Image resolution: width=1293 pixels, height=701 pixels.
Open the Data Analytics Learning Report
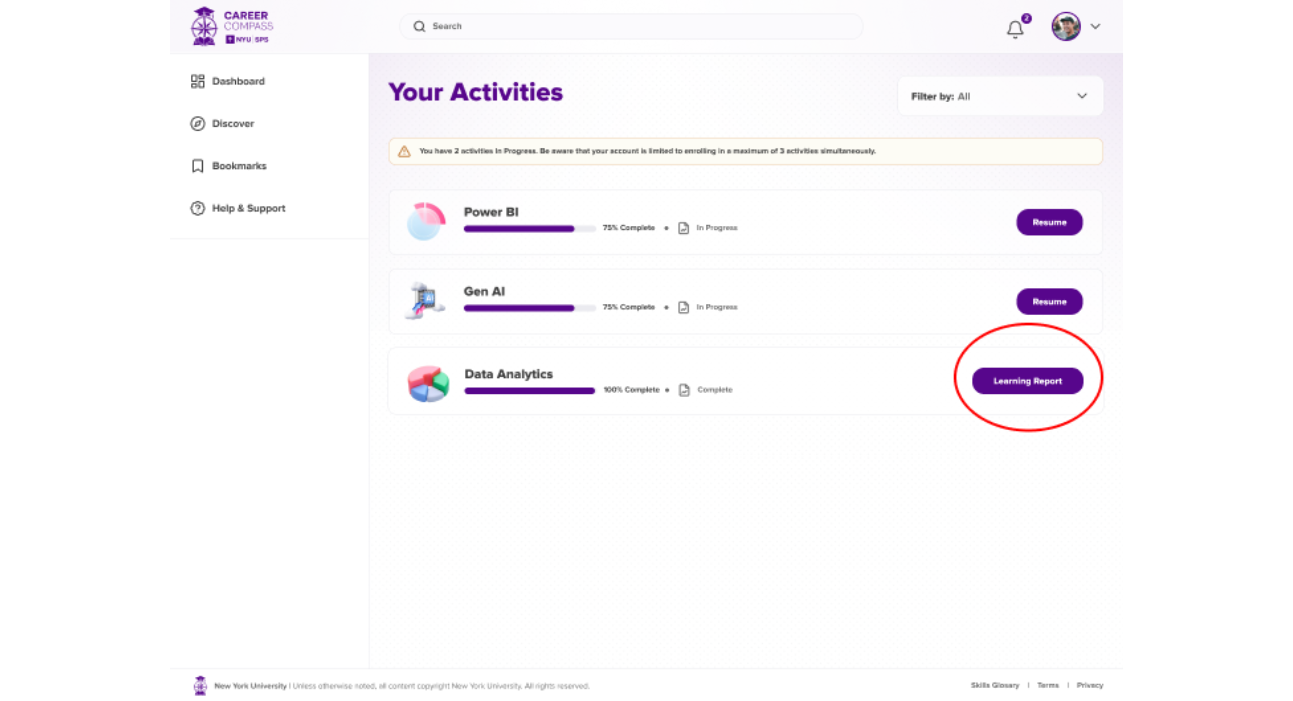tap(1027, 381)
